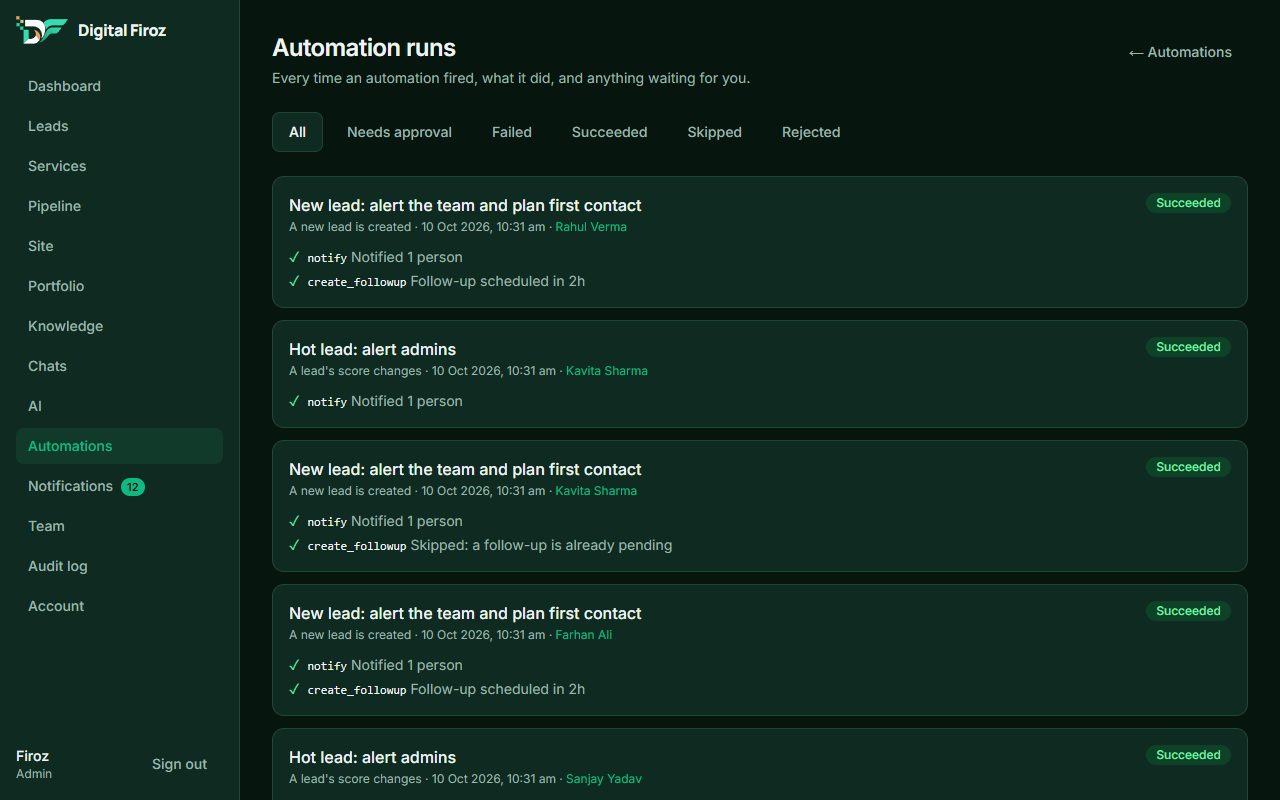Viewport: 1280px width, 800px height.
Task: Open Account settings
Action: click(x=119, y=606)
